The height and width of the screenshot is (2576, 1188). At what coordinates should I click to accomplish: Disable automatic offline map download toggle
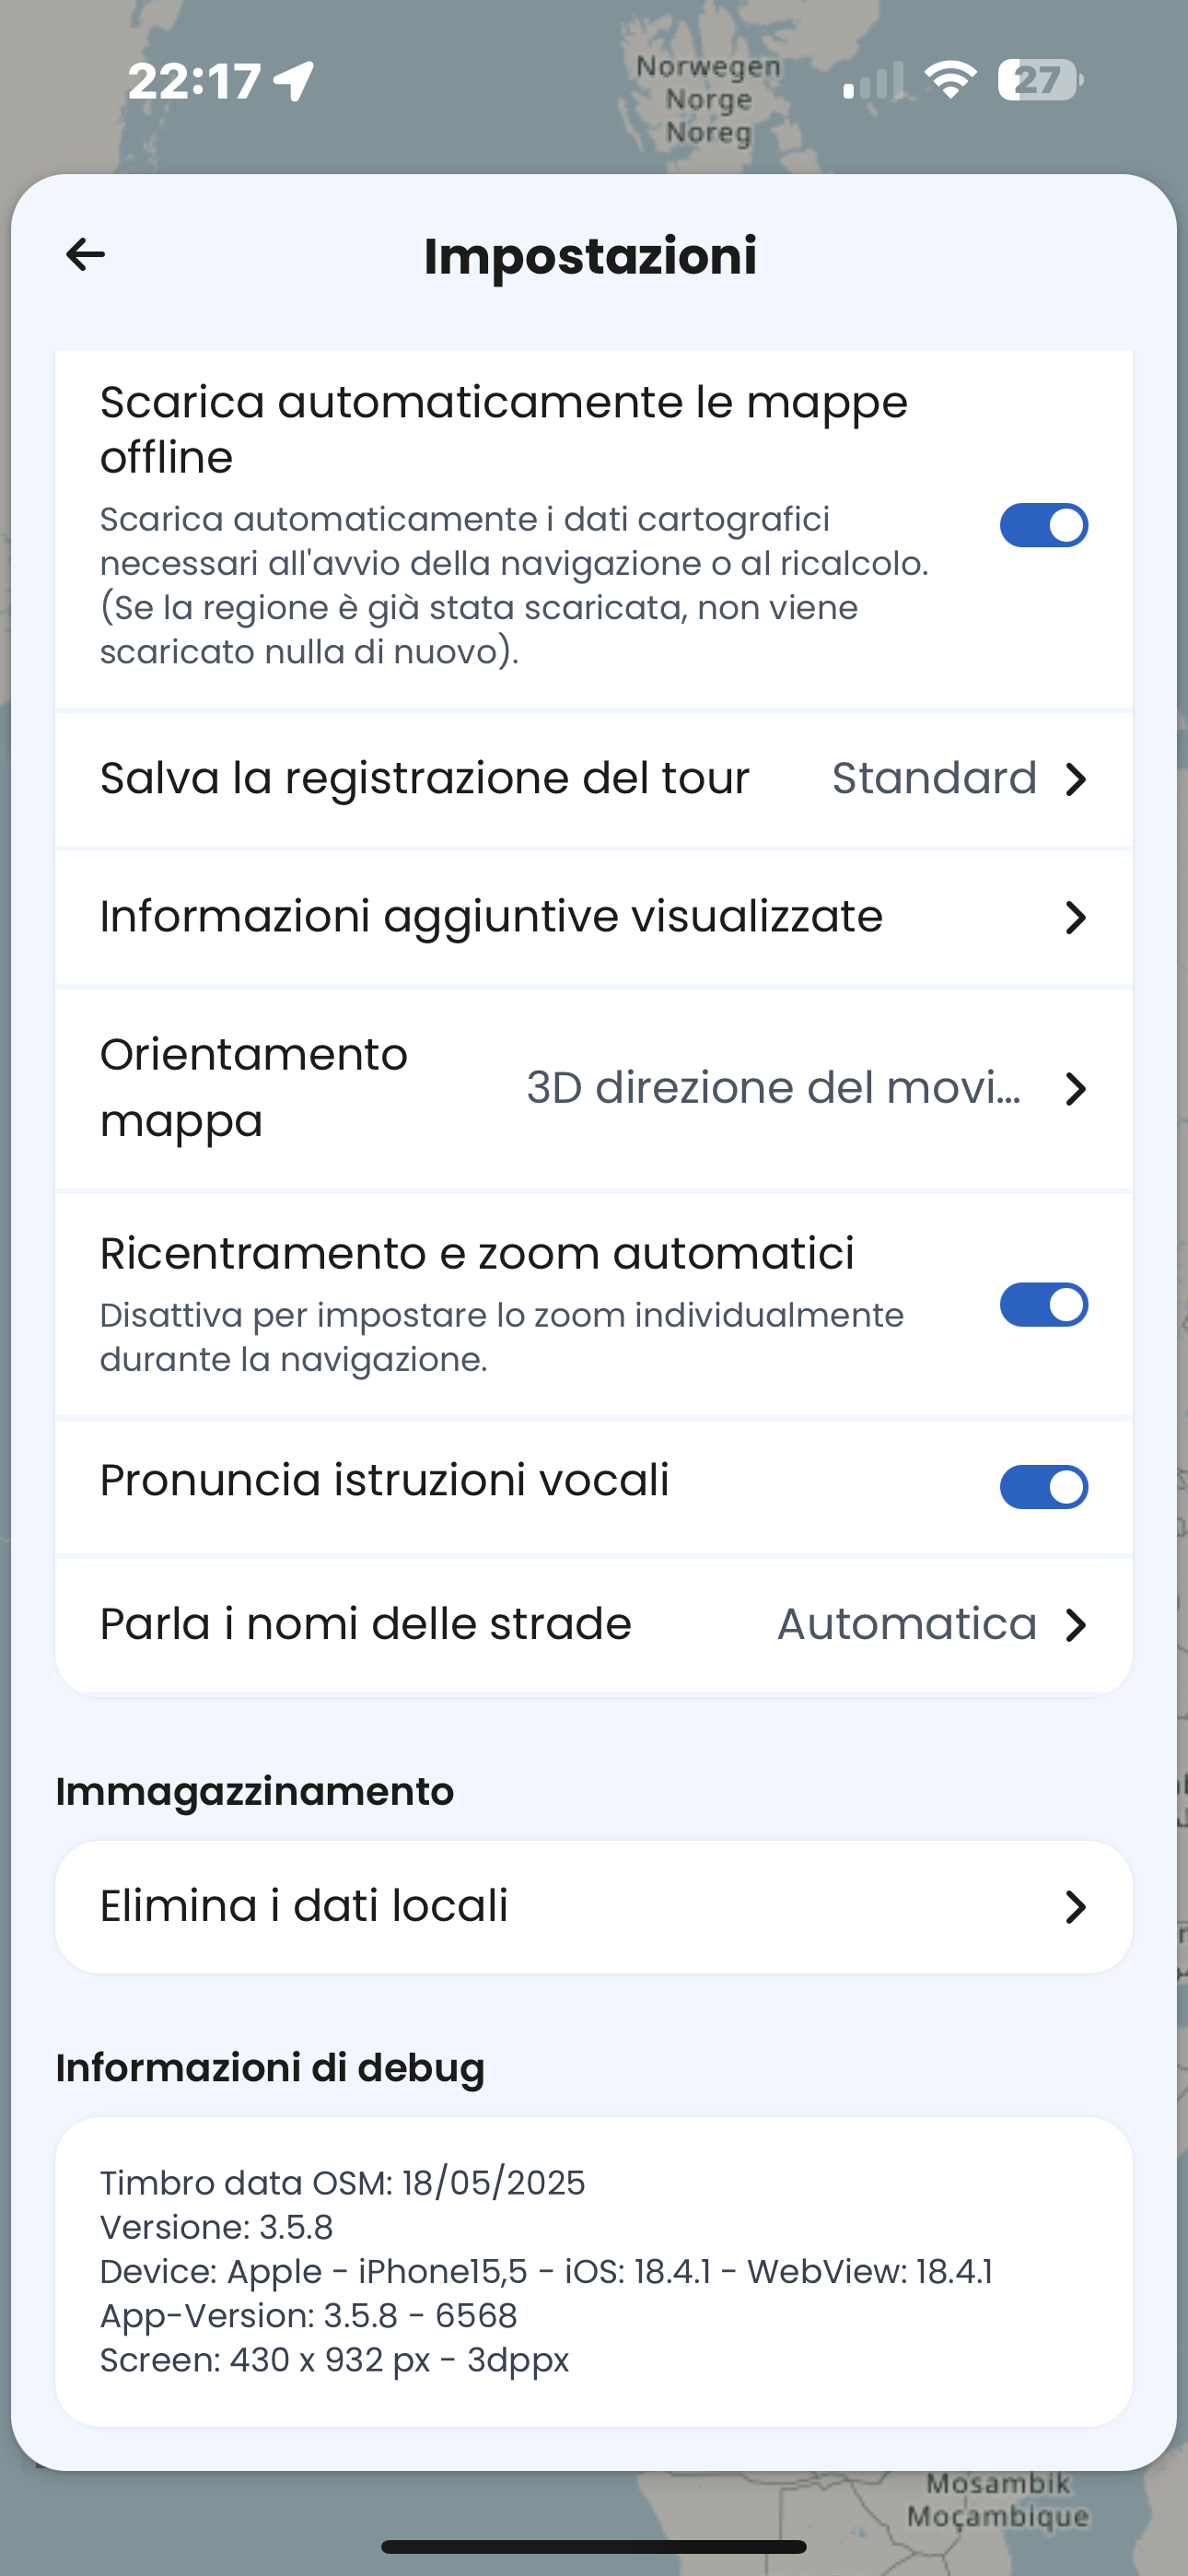1044,525
